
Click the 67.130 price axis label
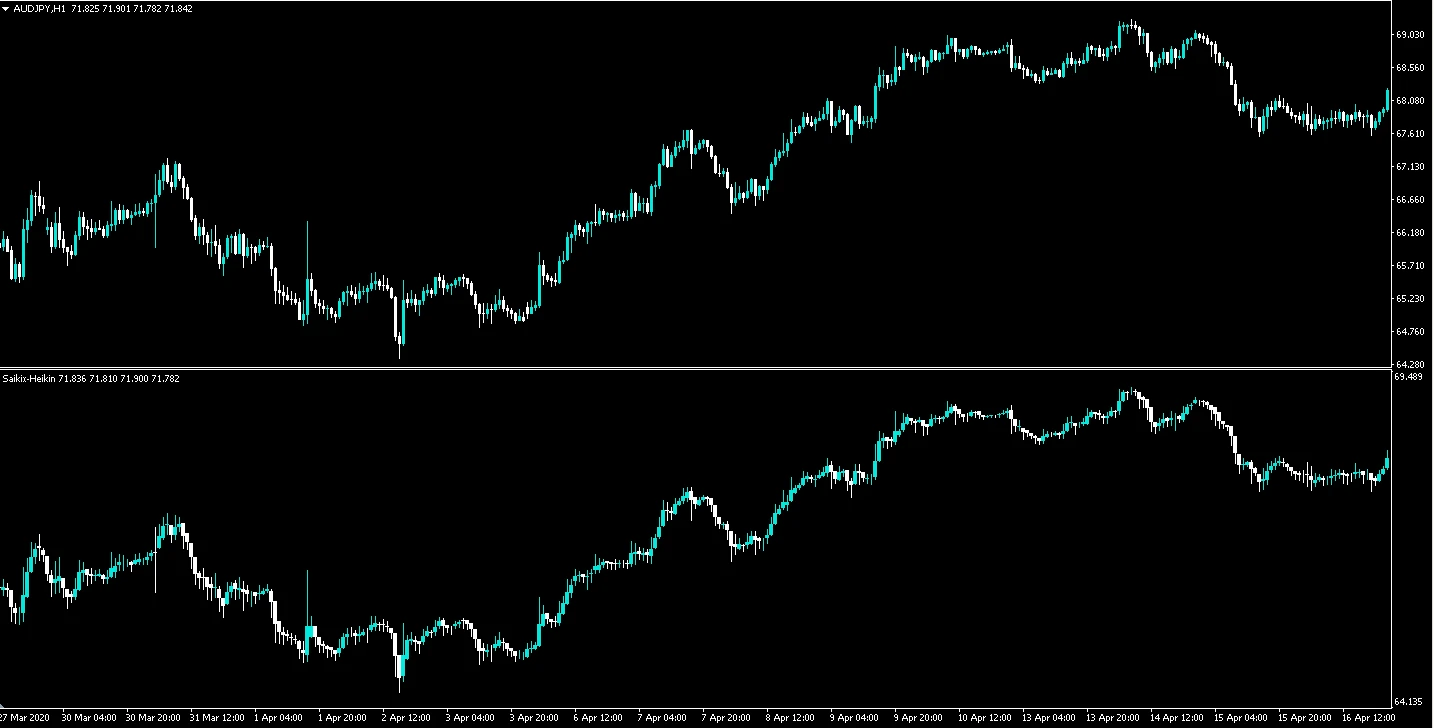pos(1408,167)
